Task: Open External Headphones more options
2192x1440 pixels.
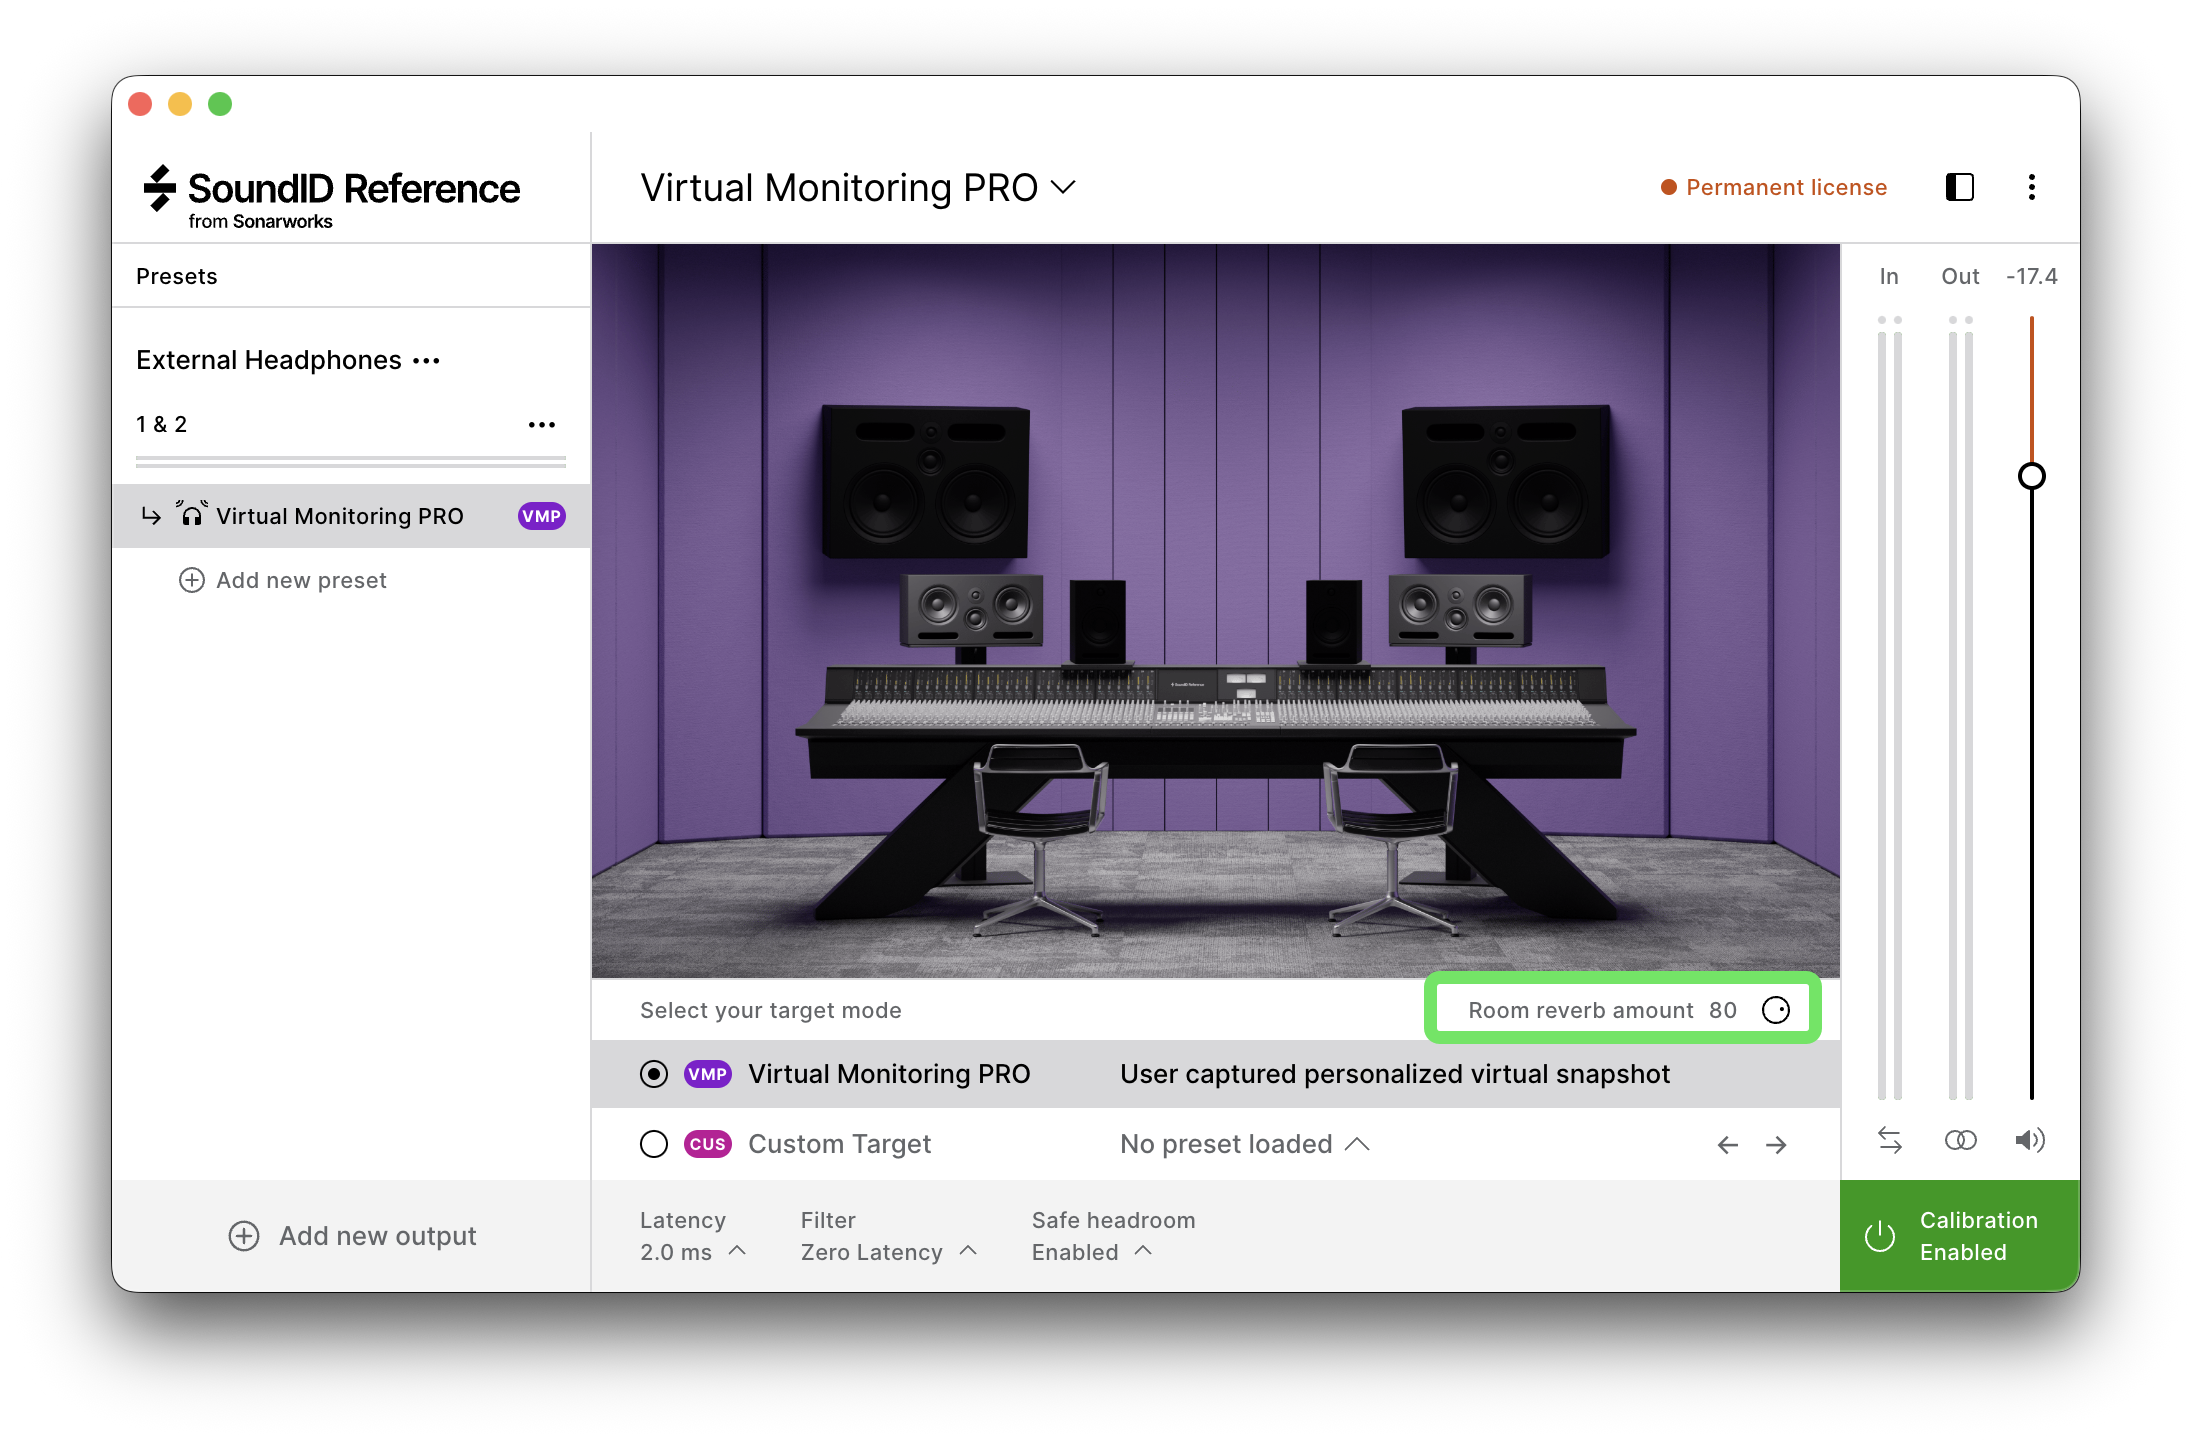Action: tap(427, 361)
